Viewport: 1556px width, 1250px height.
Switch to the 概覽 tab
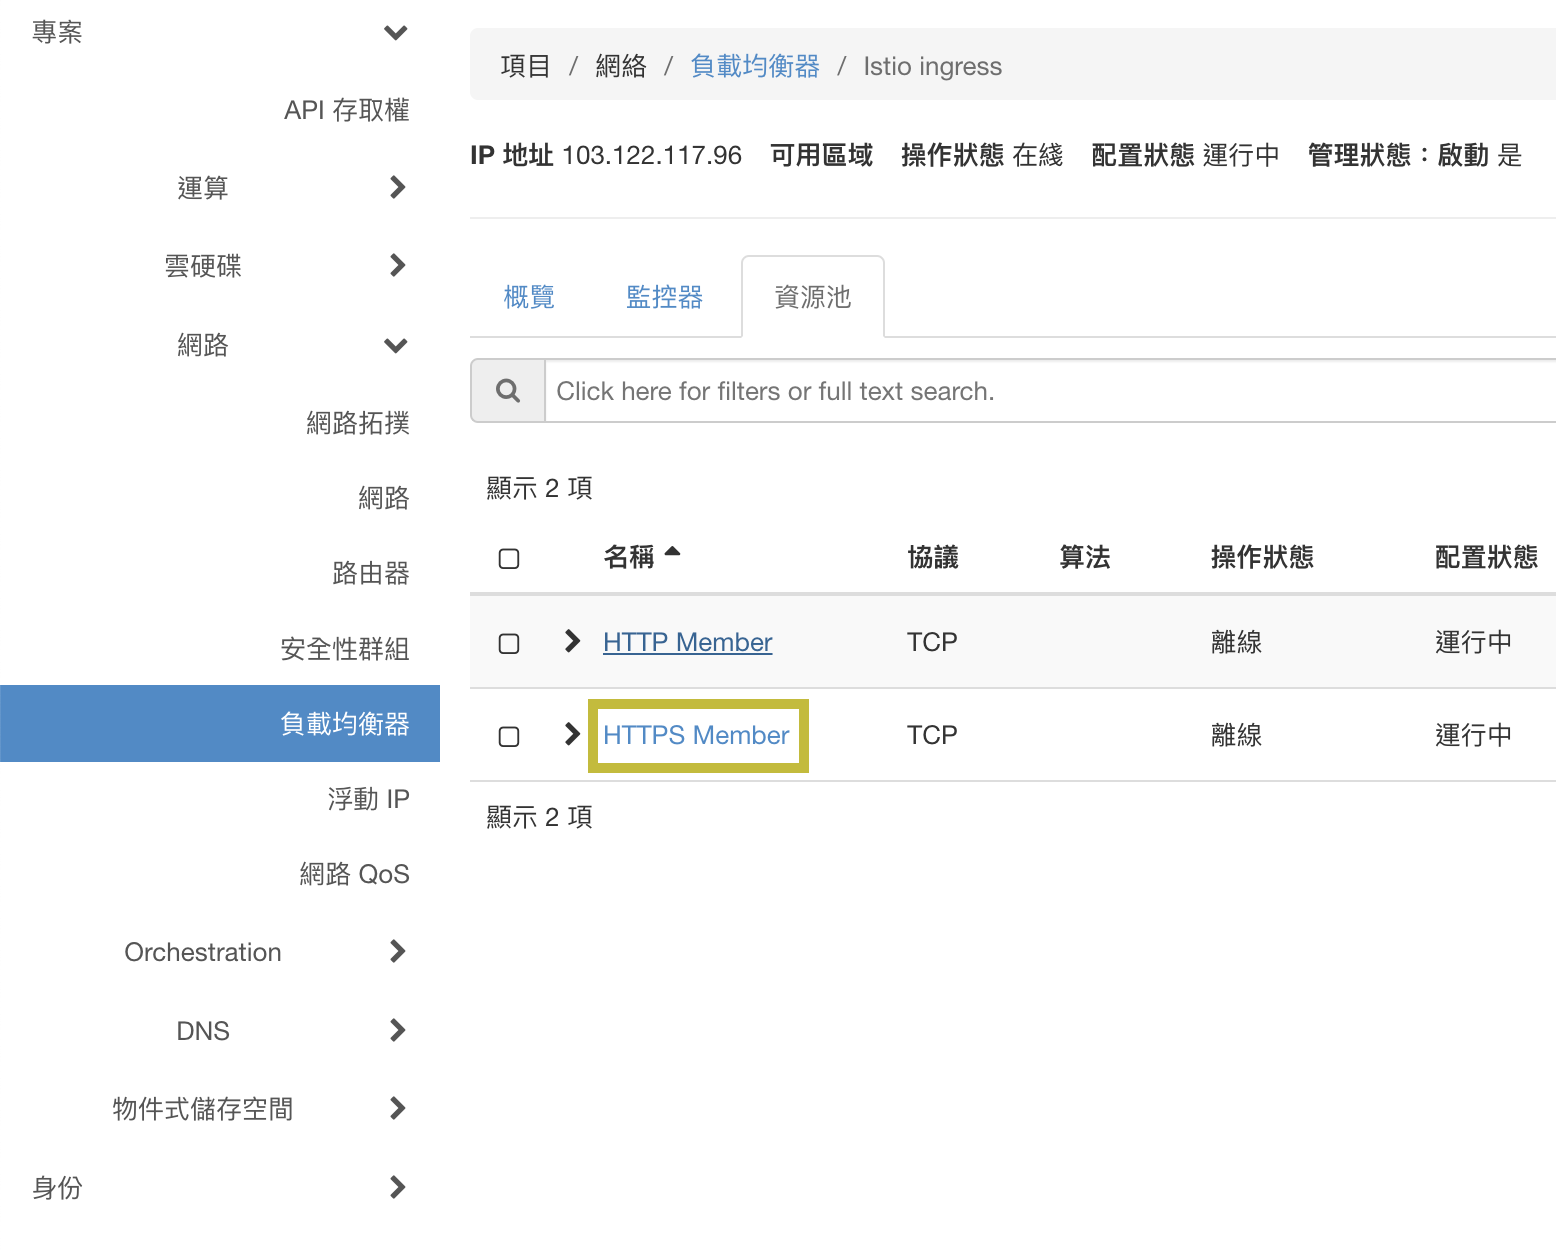[529, 297]
